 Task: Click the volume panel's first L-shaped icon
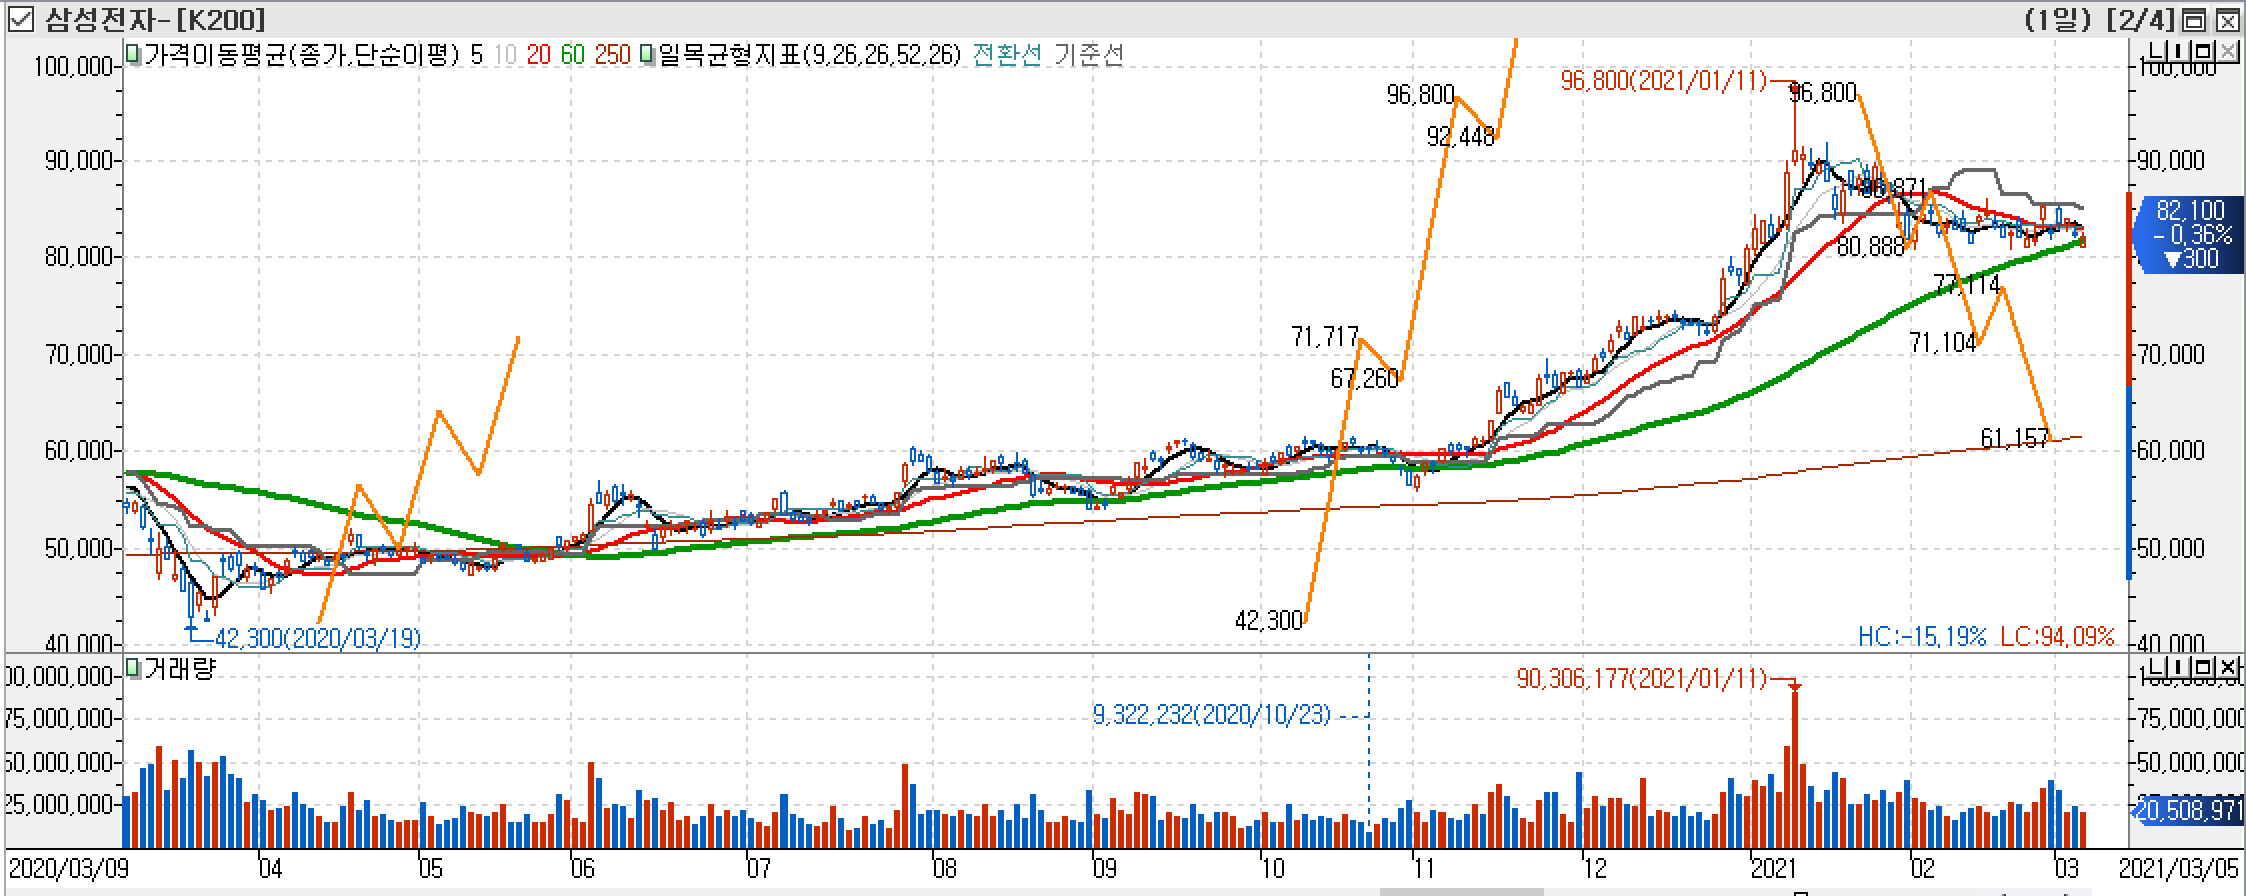coord(2154,669)
